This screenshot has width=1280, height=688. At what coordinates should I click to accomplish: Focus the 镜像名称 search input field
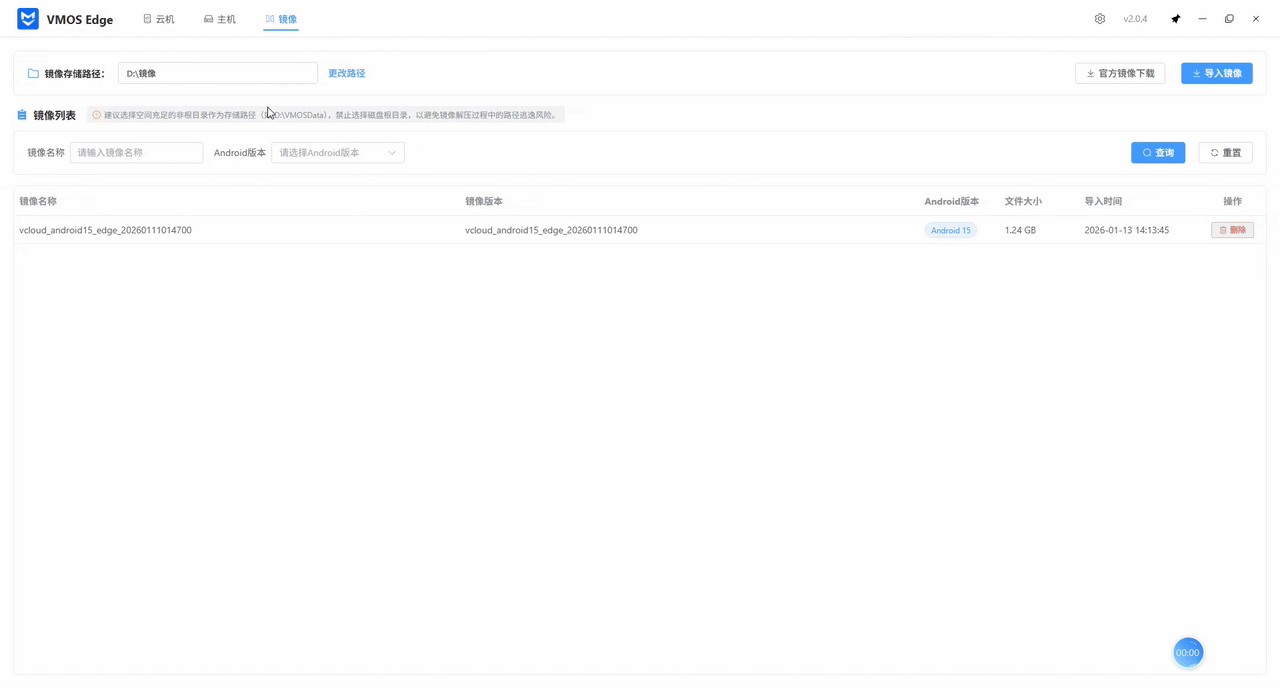[x=136, y=153]
